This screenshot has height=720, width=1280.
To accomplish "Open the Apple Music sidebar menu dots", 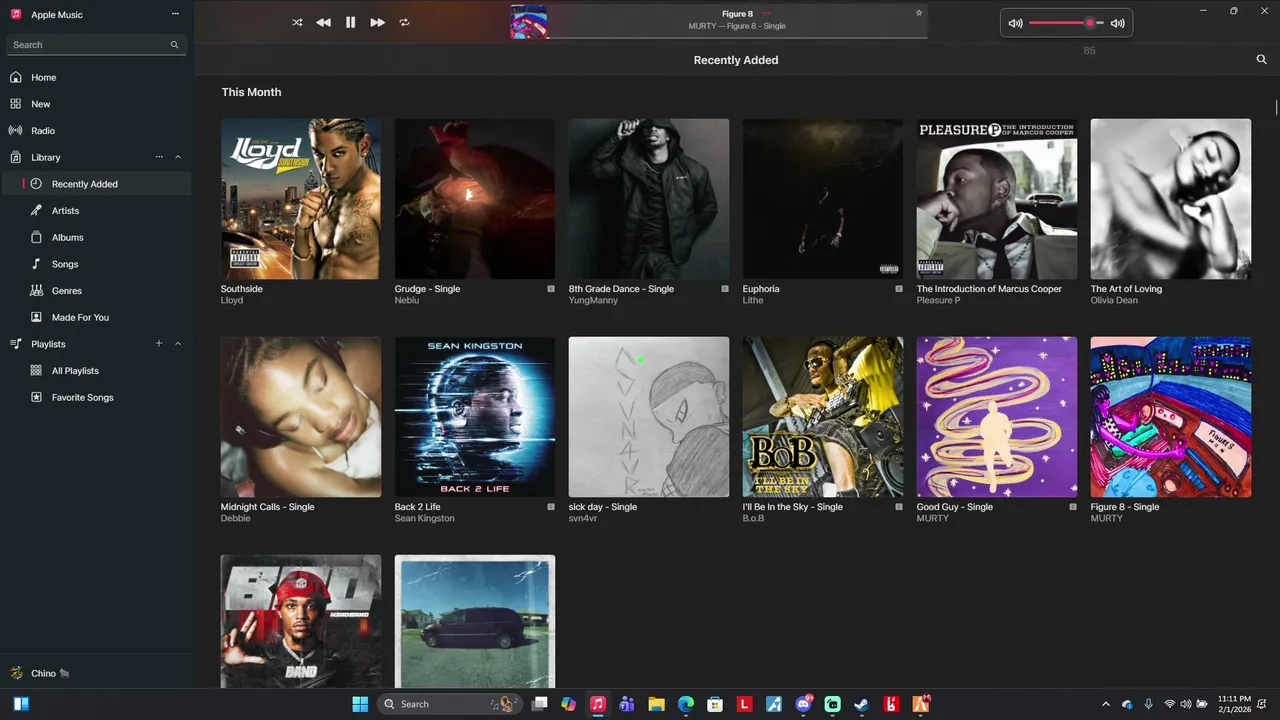I will coord(175,14).
